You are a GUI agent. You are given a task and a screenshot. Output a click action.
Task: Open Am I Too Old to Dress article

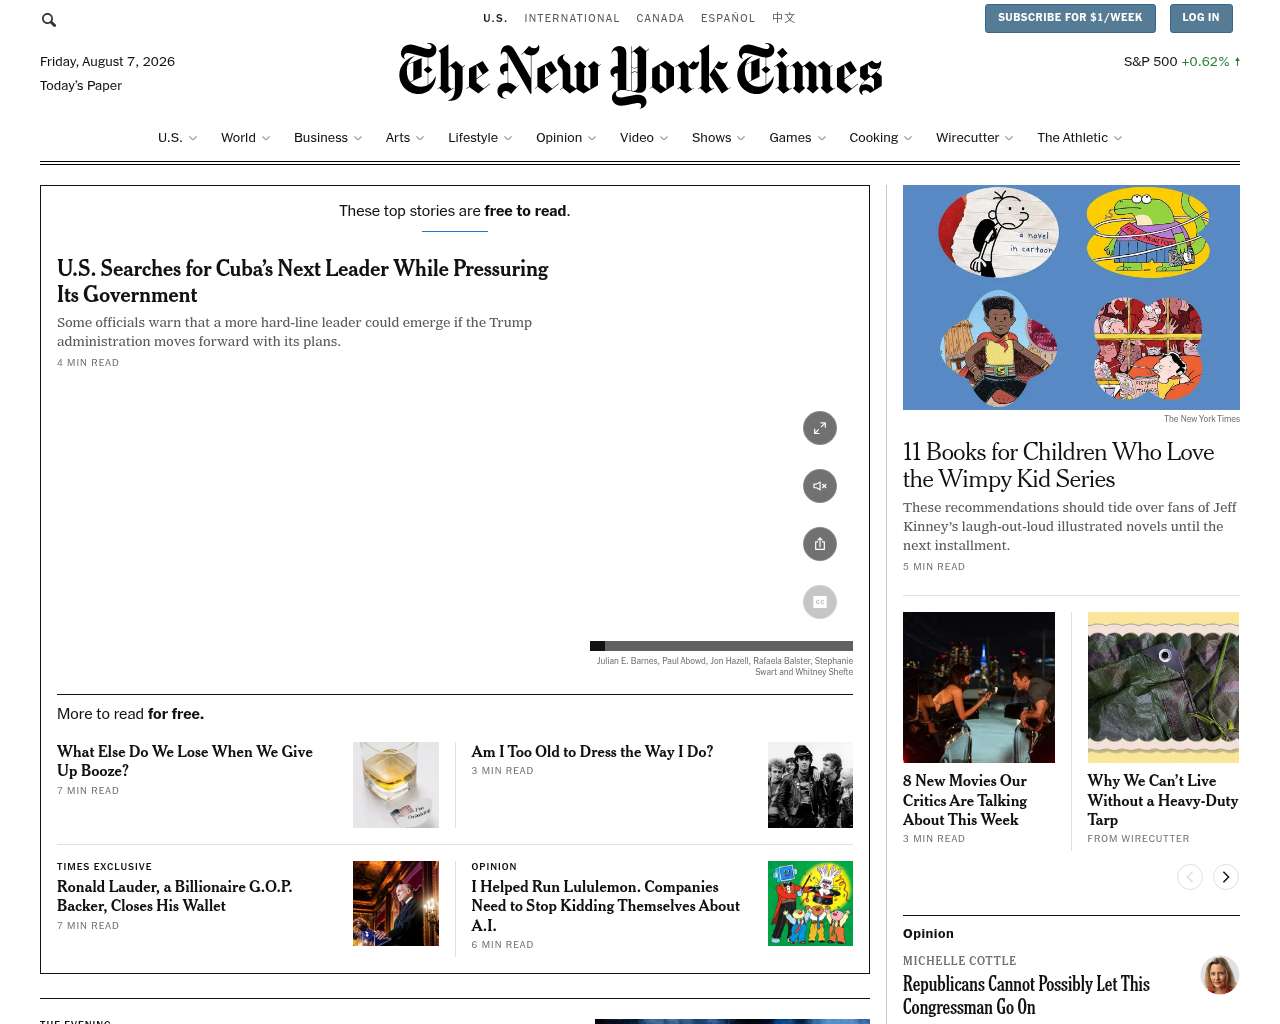click(x=592, y=752)
